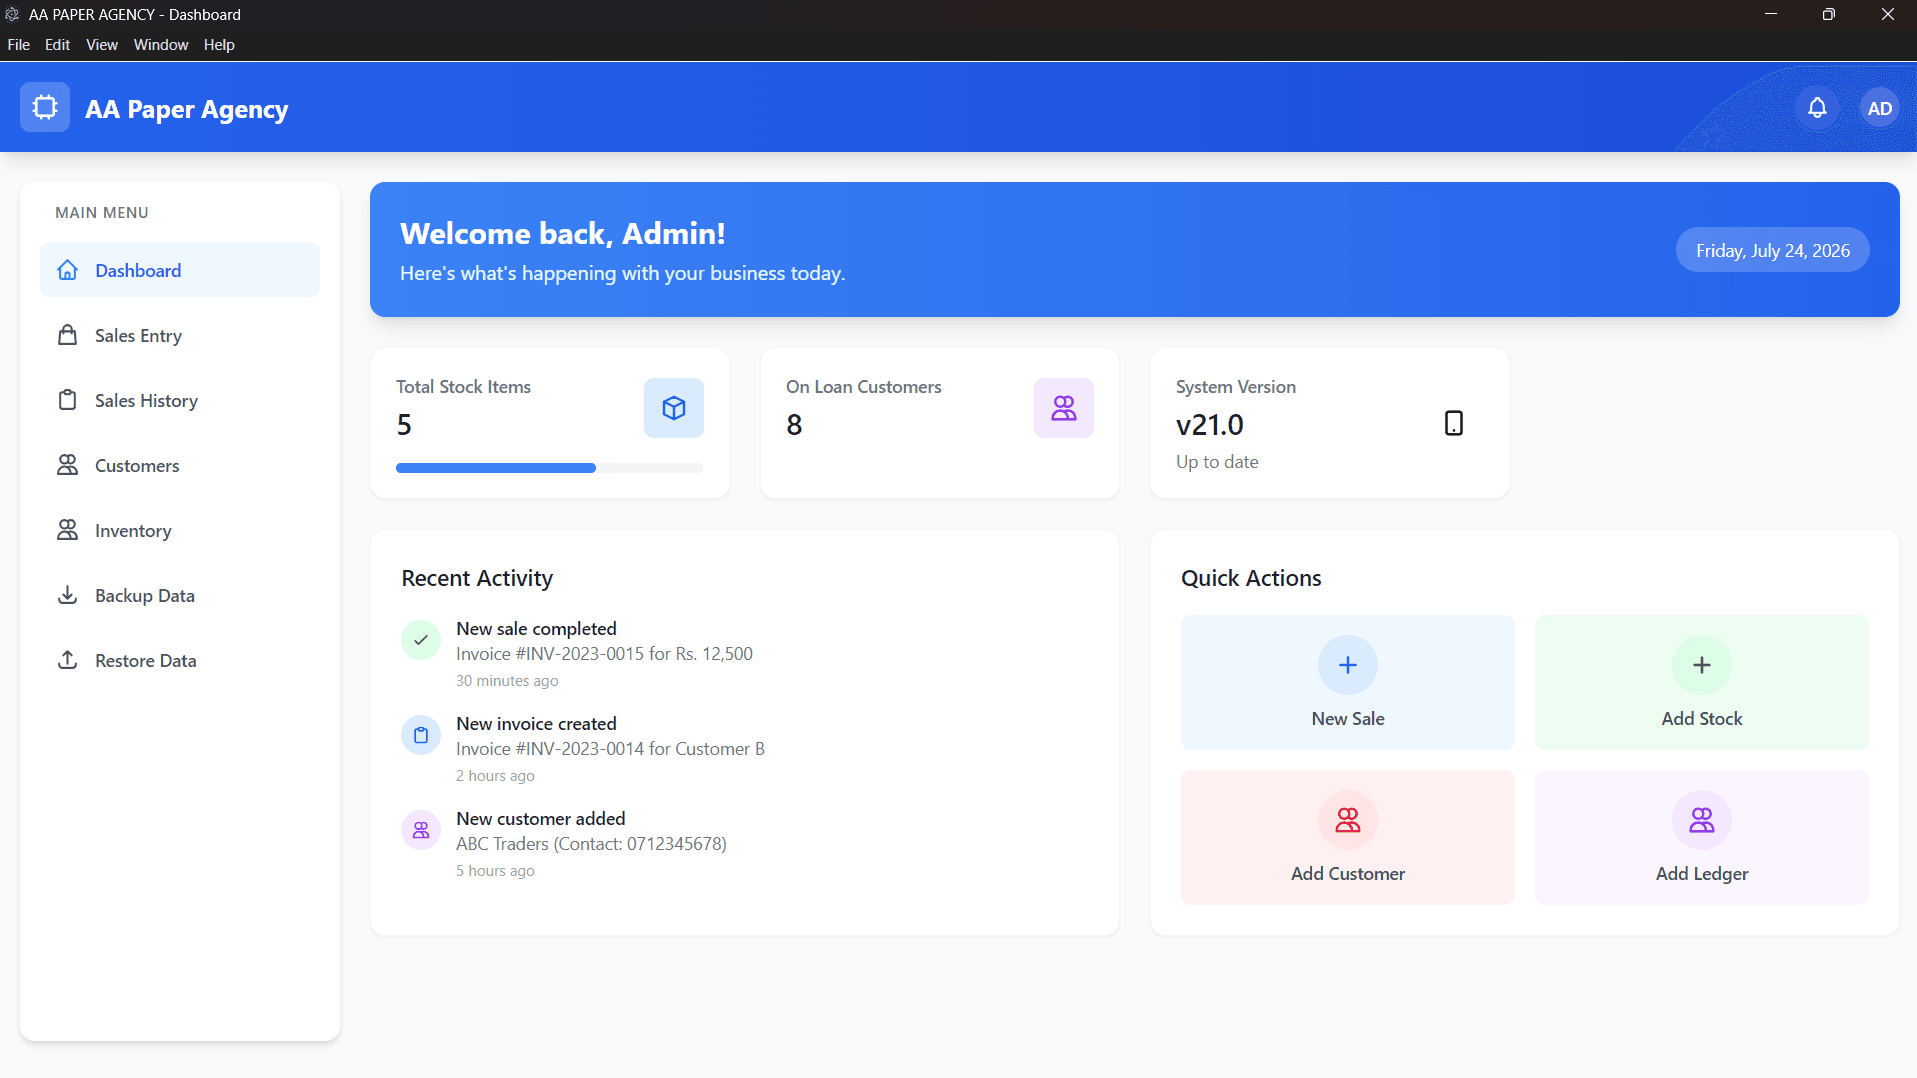Click the Add Stock quick action card
This screenshot has width=1917, height=1078.
[1702, 682]
